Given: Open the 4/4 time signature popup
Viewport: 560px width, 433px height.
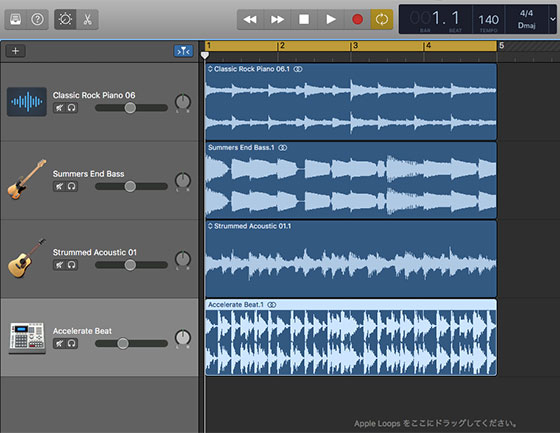Looking at the screenshot, I should 526,13.
